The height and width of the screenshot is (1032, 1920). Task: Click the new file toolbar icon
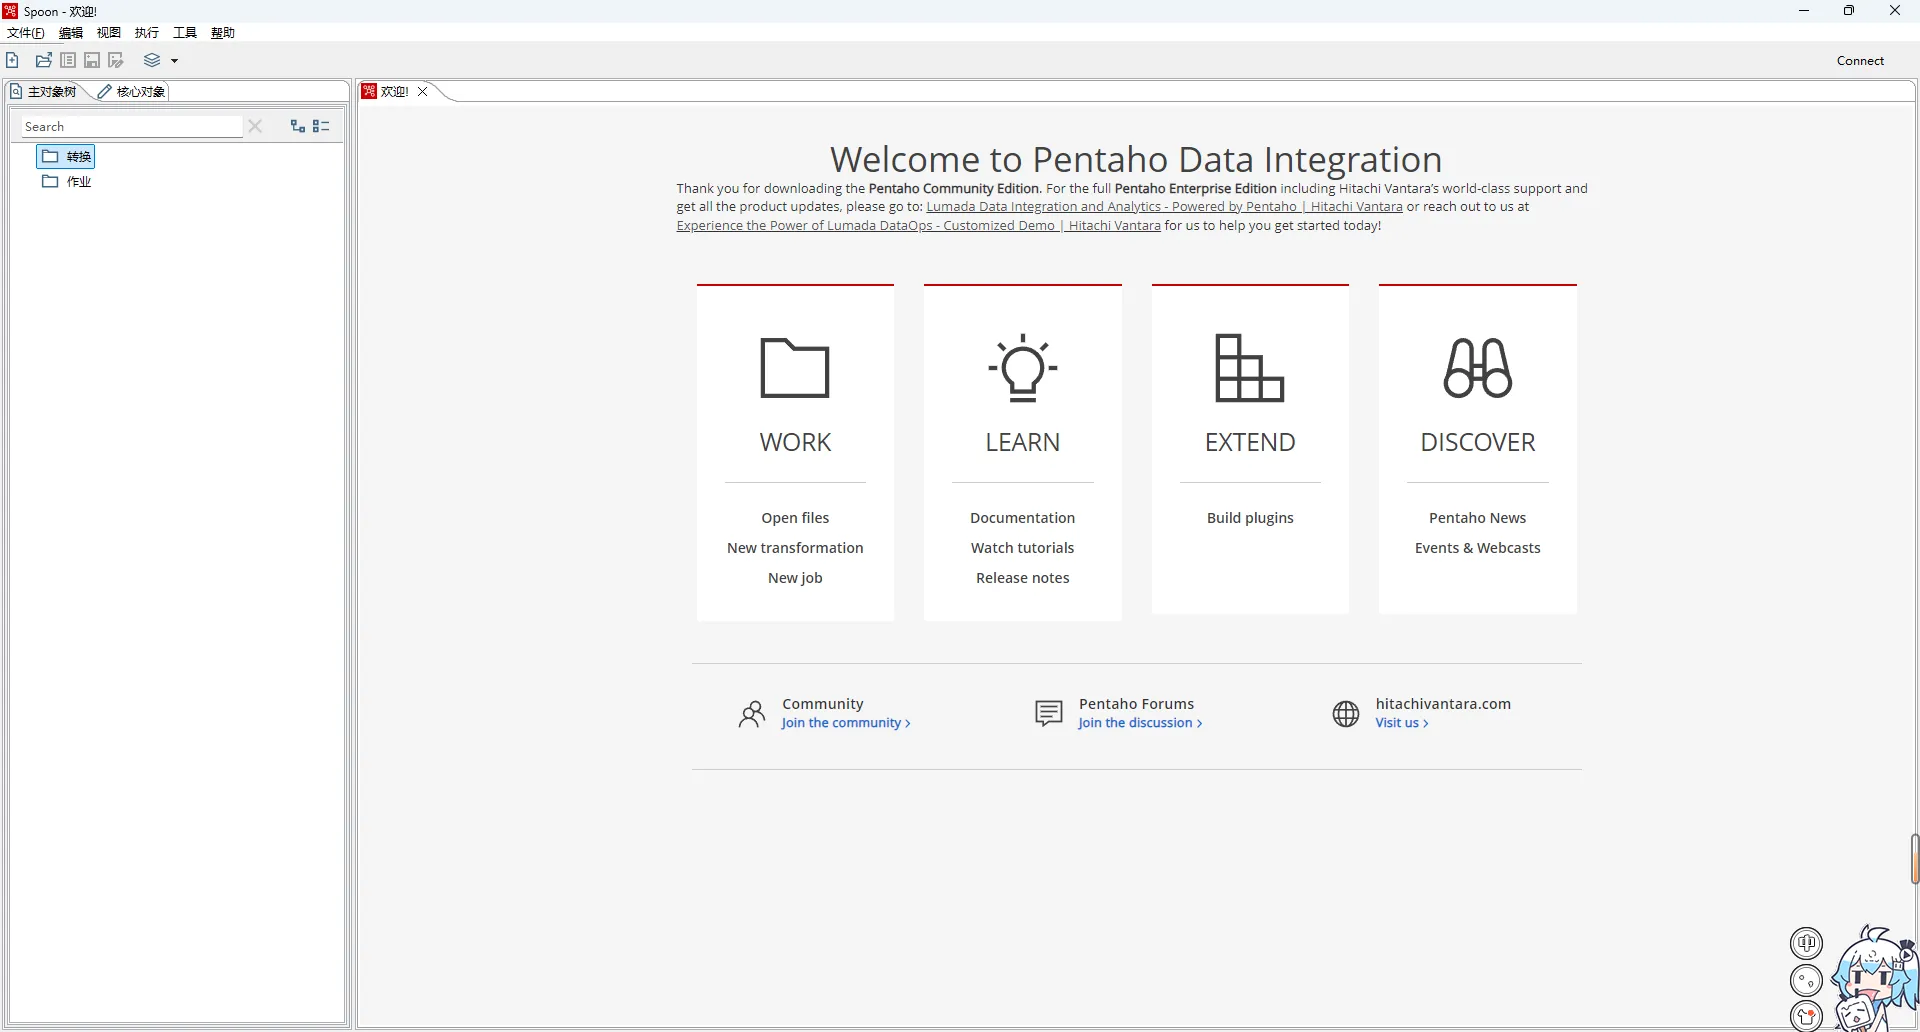point(12,60)
